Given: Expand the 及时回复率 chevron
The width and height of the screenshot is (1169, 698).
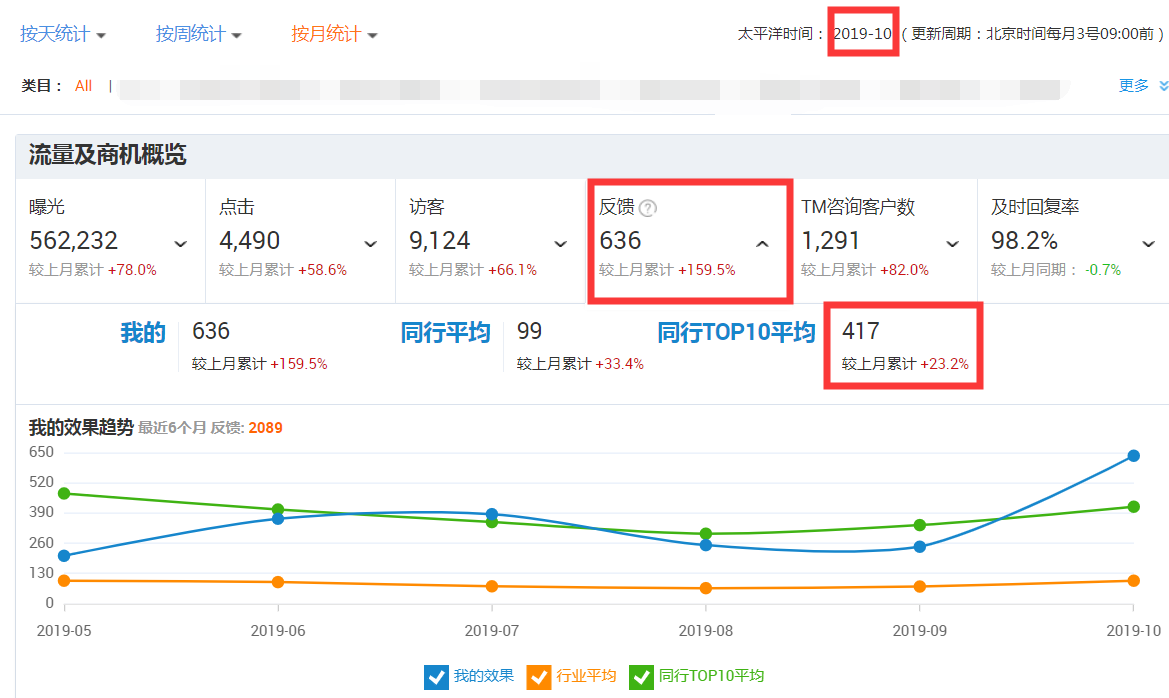Looking at the screenshot, I should [1148, 243].
